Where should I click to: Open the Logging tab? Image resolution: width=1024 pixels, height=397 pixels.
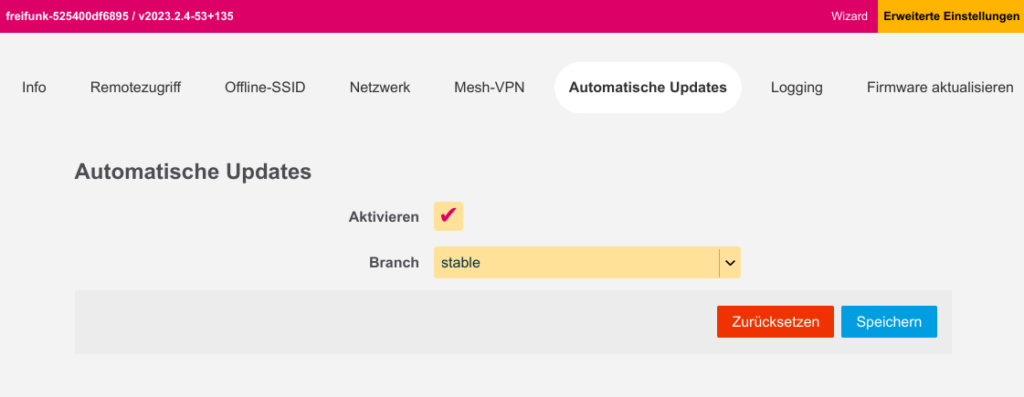[x=796, y=87]
